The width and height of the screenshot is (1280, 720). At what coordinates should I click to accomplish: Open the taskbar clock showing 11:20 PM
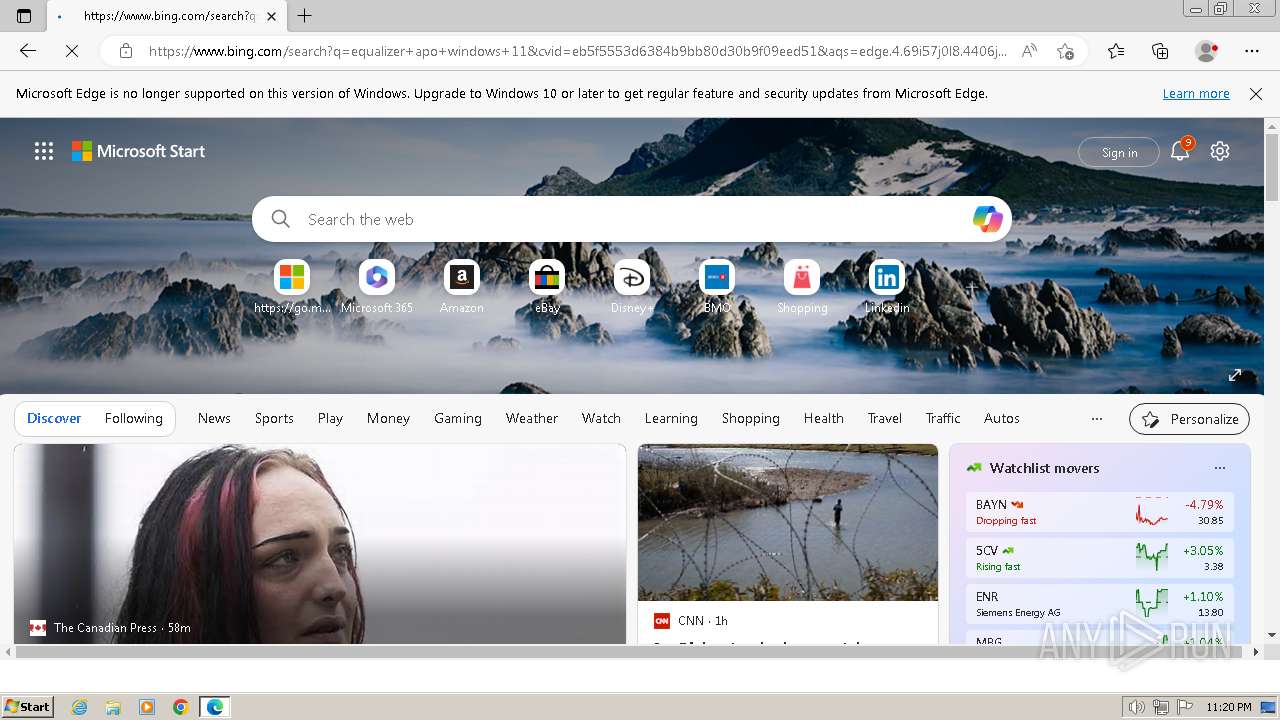[1229, 707]
